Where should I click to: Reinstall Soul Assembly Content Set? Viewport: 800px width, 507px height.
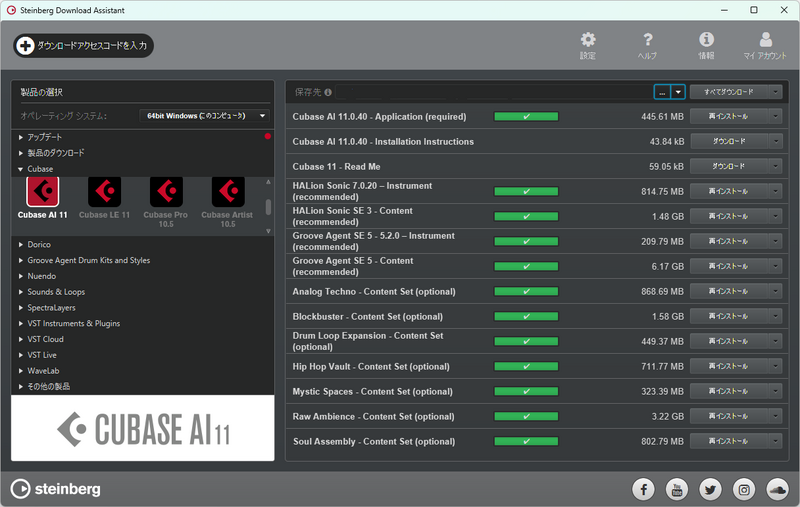(729, 441)
